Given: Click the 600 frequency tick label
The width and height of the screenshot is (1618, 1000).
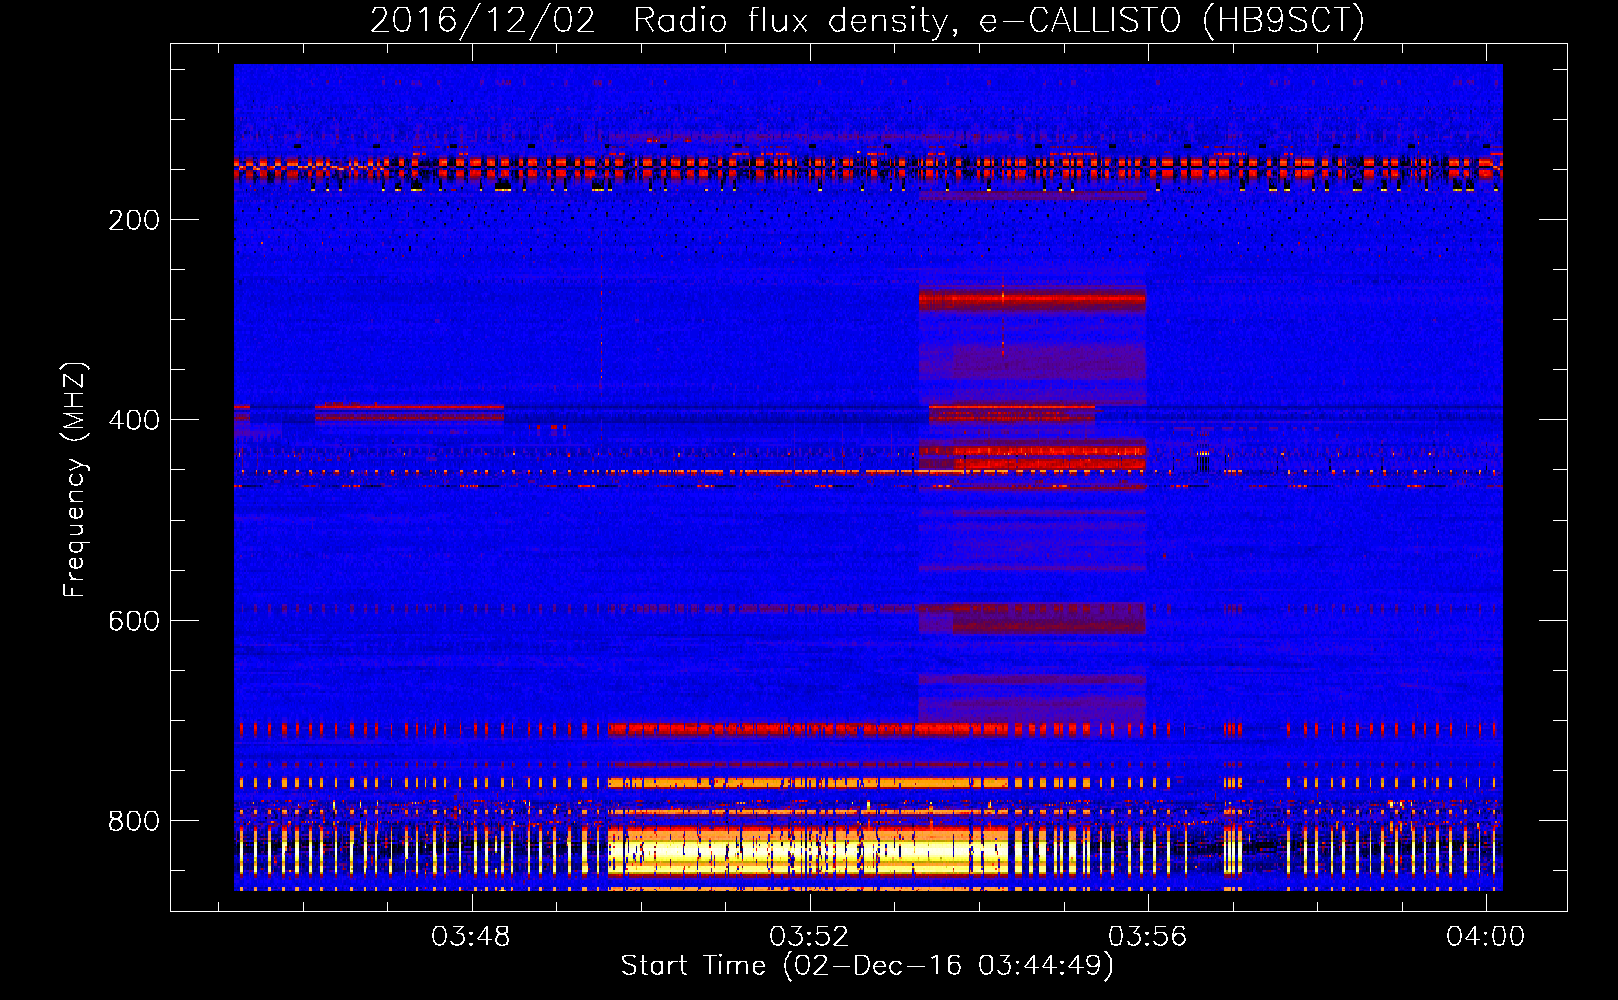Looking at the screenshot, I should click(134, 621).
